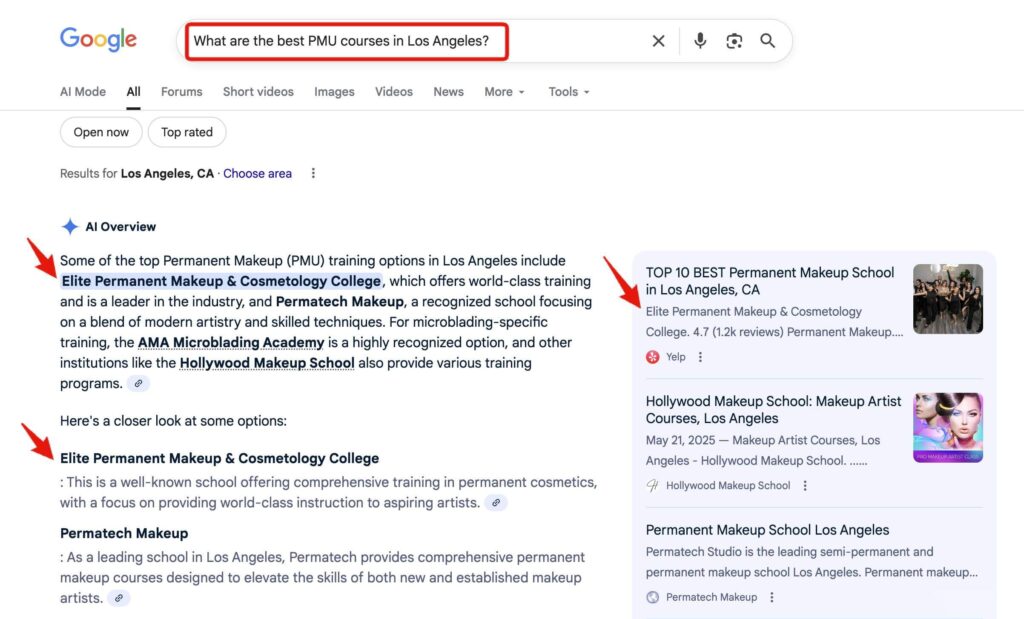Clear the search query with the X icon
Image resolution: width=1024 pixels, height=619 pixels.
click(x=658, y=41)
